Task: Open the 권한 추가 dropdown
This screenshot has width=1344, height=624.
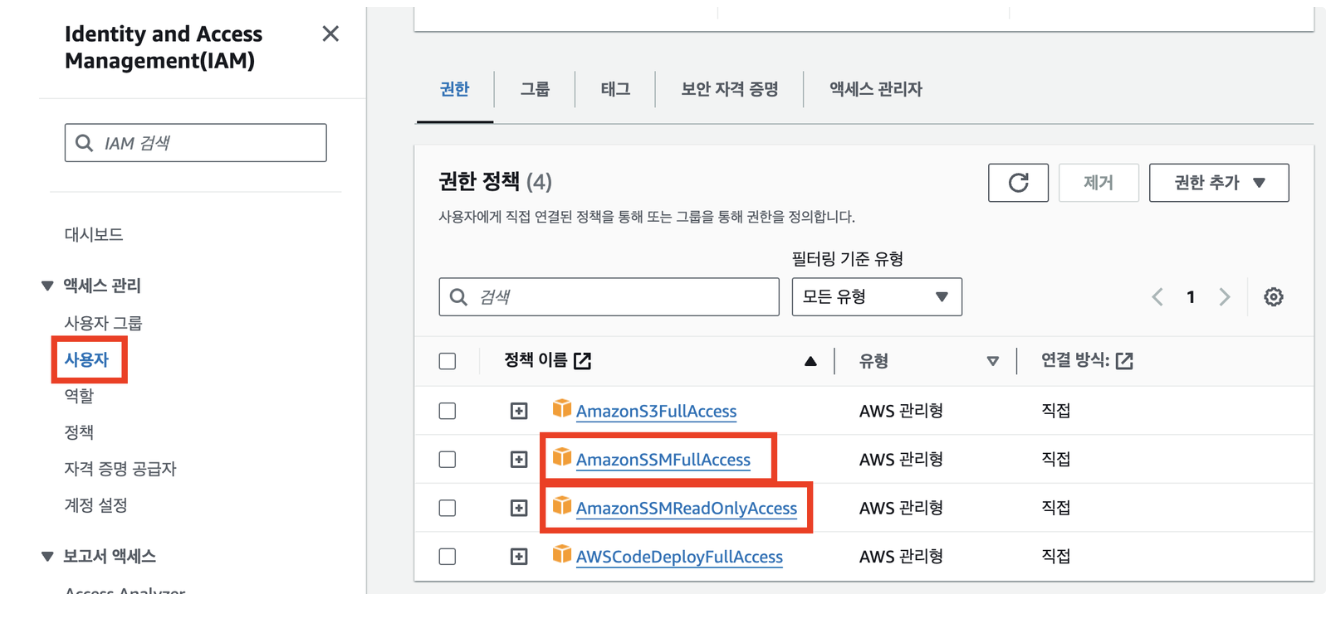Action: [x=1219, y=183]
